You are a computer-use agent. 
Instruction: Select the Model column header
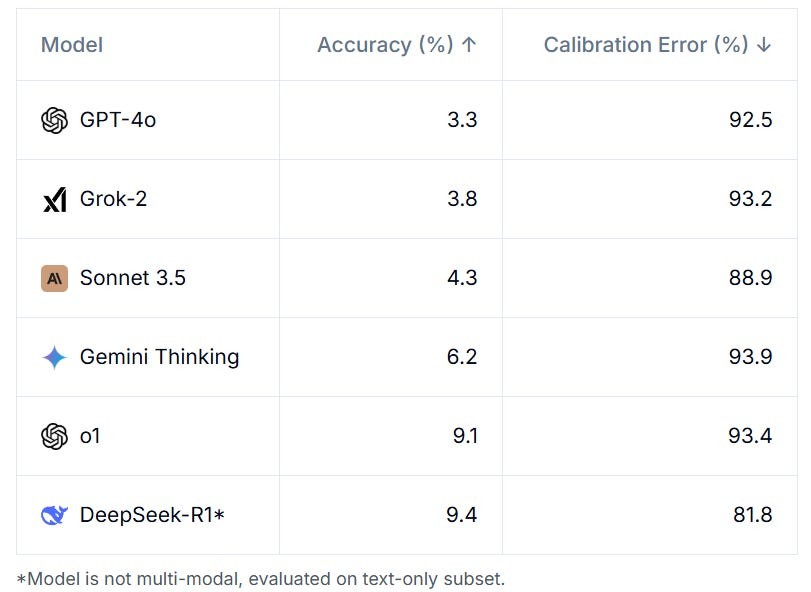coord(72,45)
